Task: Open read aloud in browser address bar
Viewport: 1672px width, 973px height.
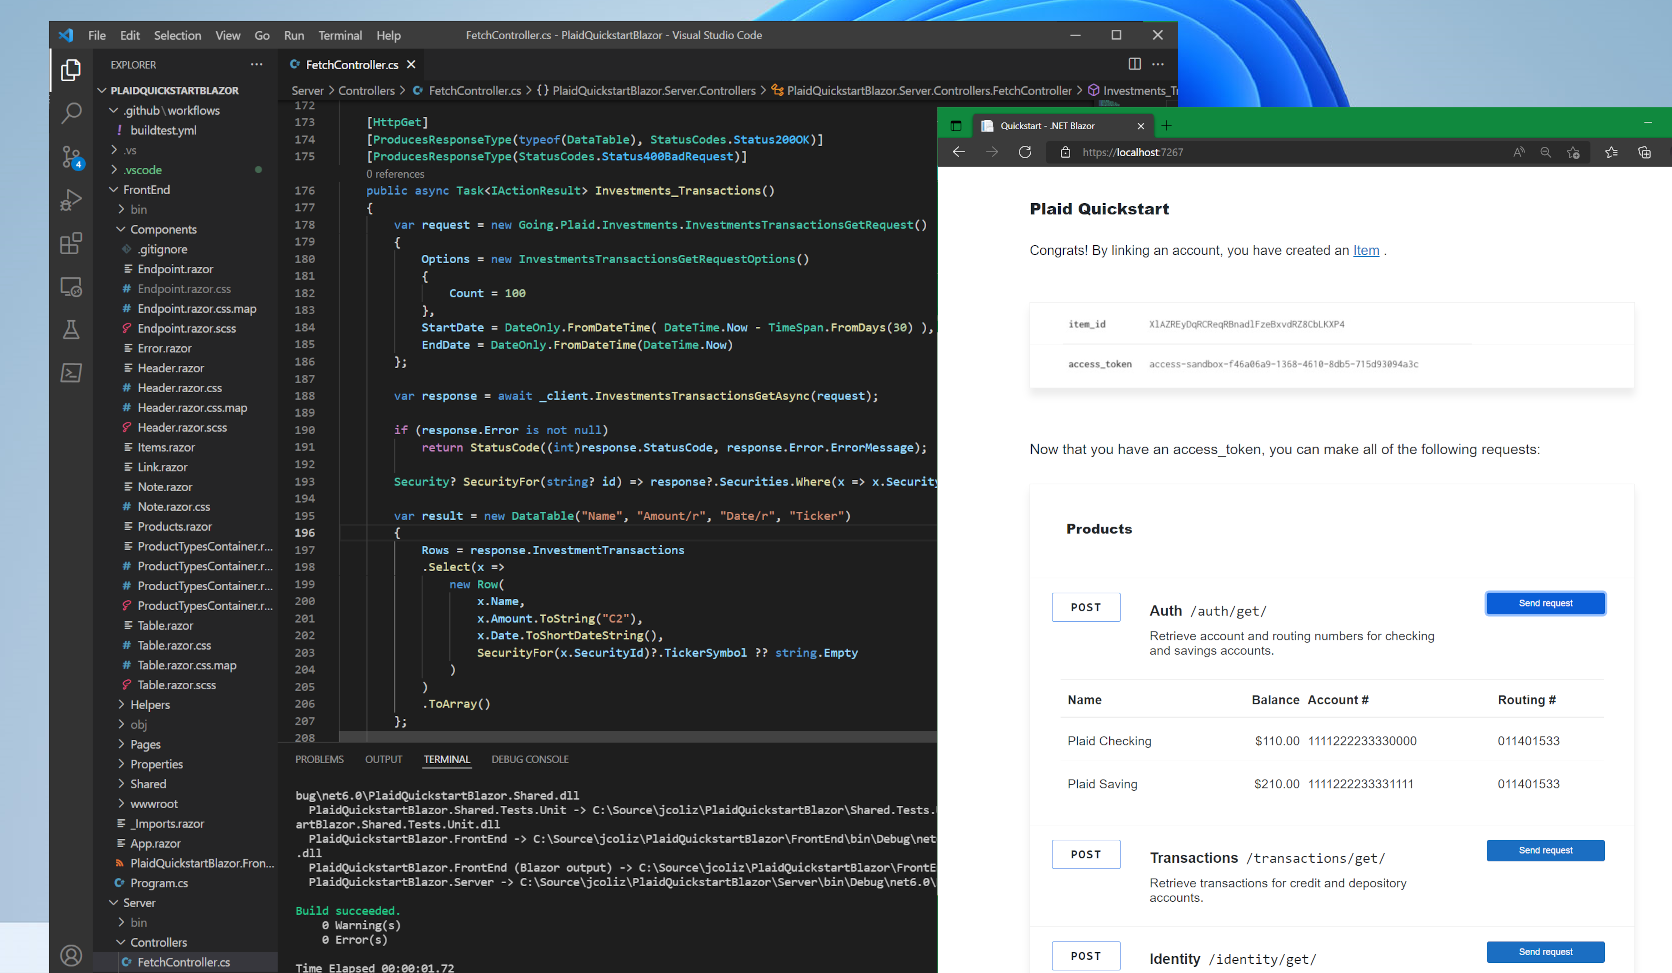Action: tap(1519, 152)
